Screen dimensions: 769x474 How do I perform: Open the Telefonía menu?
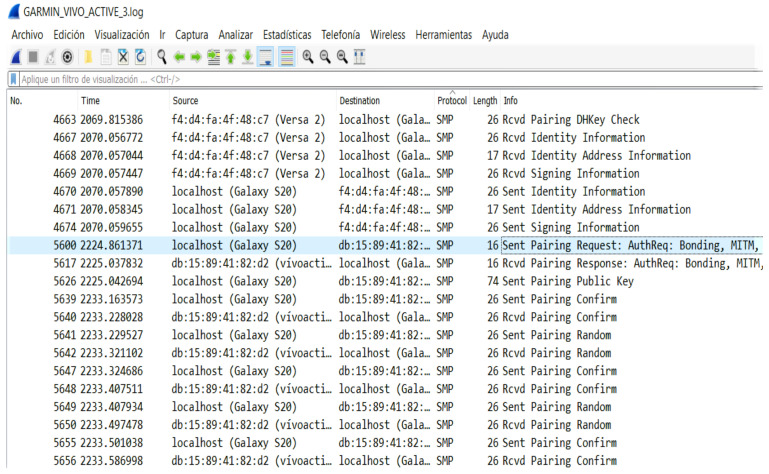click(x=340, y=35)
